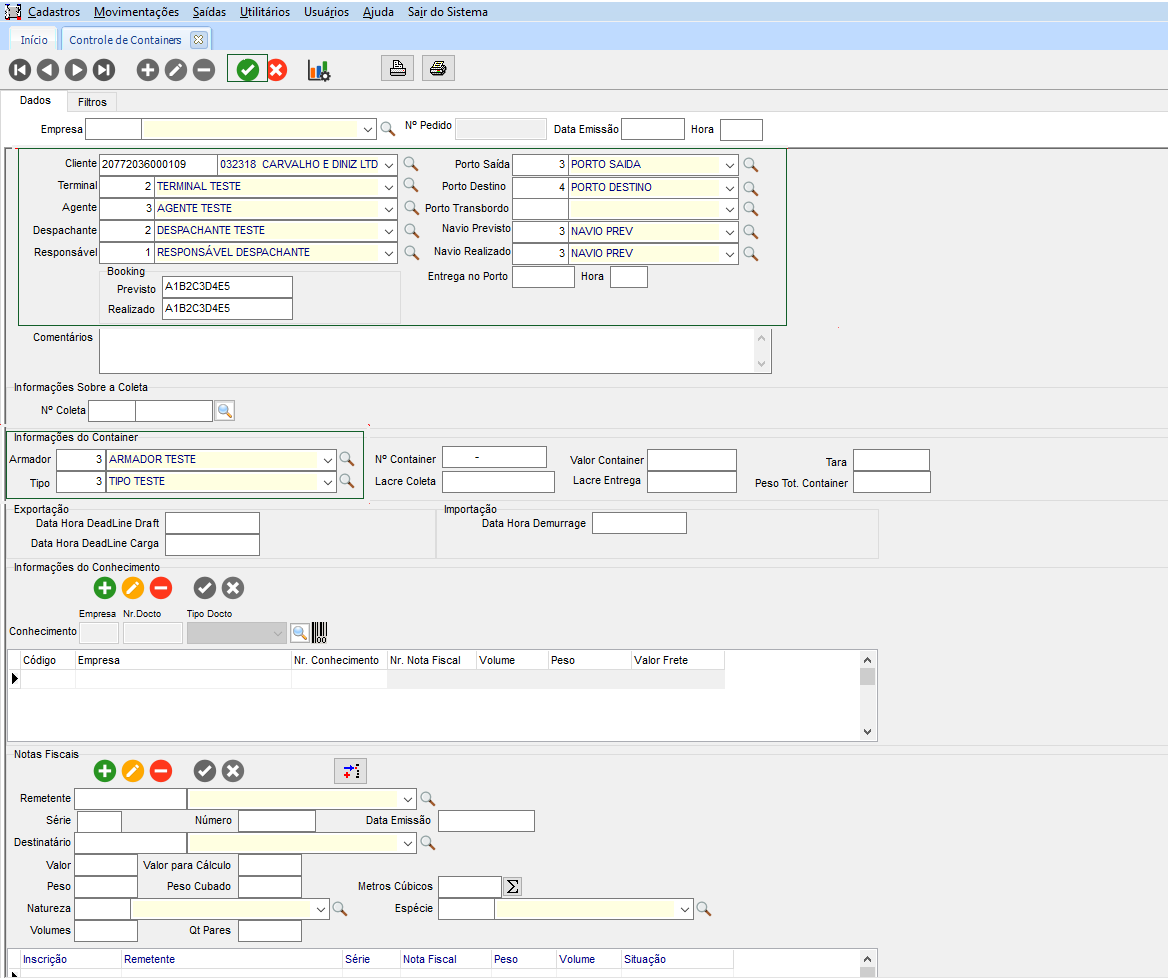Remove a Conhecimento with the red minus button
The height and width of the screenshot is (978, 1168).
161,588
